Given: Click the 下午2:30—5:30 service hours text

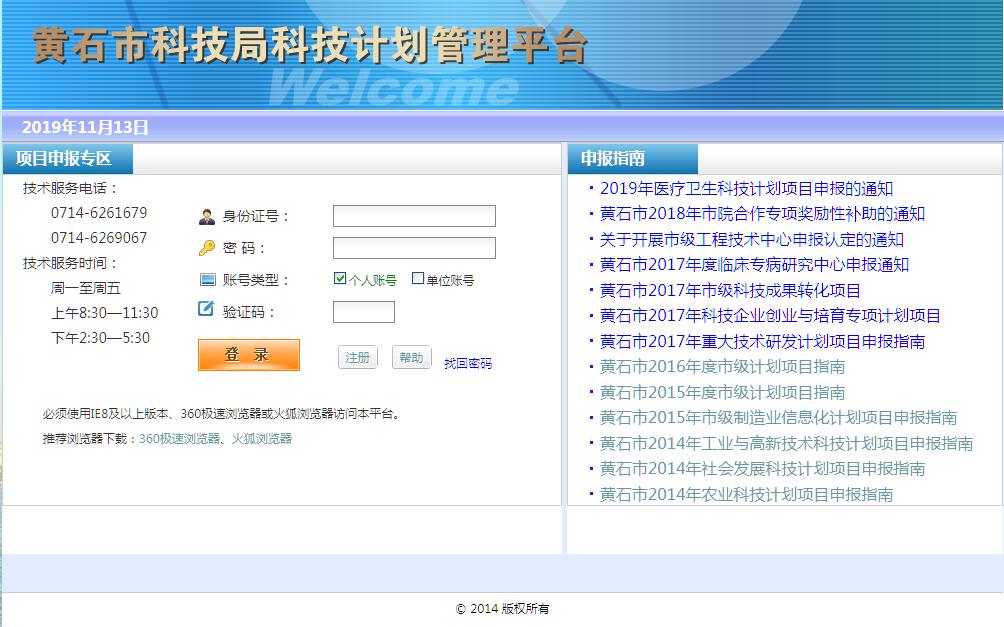Looking at the screenshot, I should (x=101, y=338).
